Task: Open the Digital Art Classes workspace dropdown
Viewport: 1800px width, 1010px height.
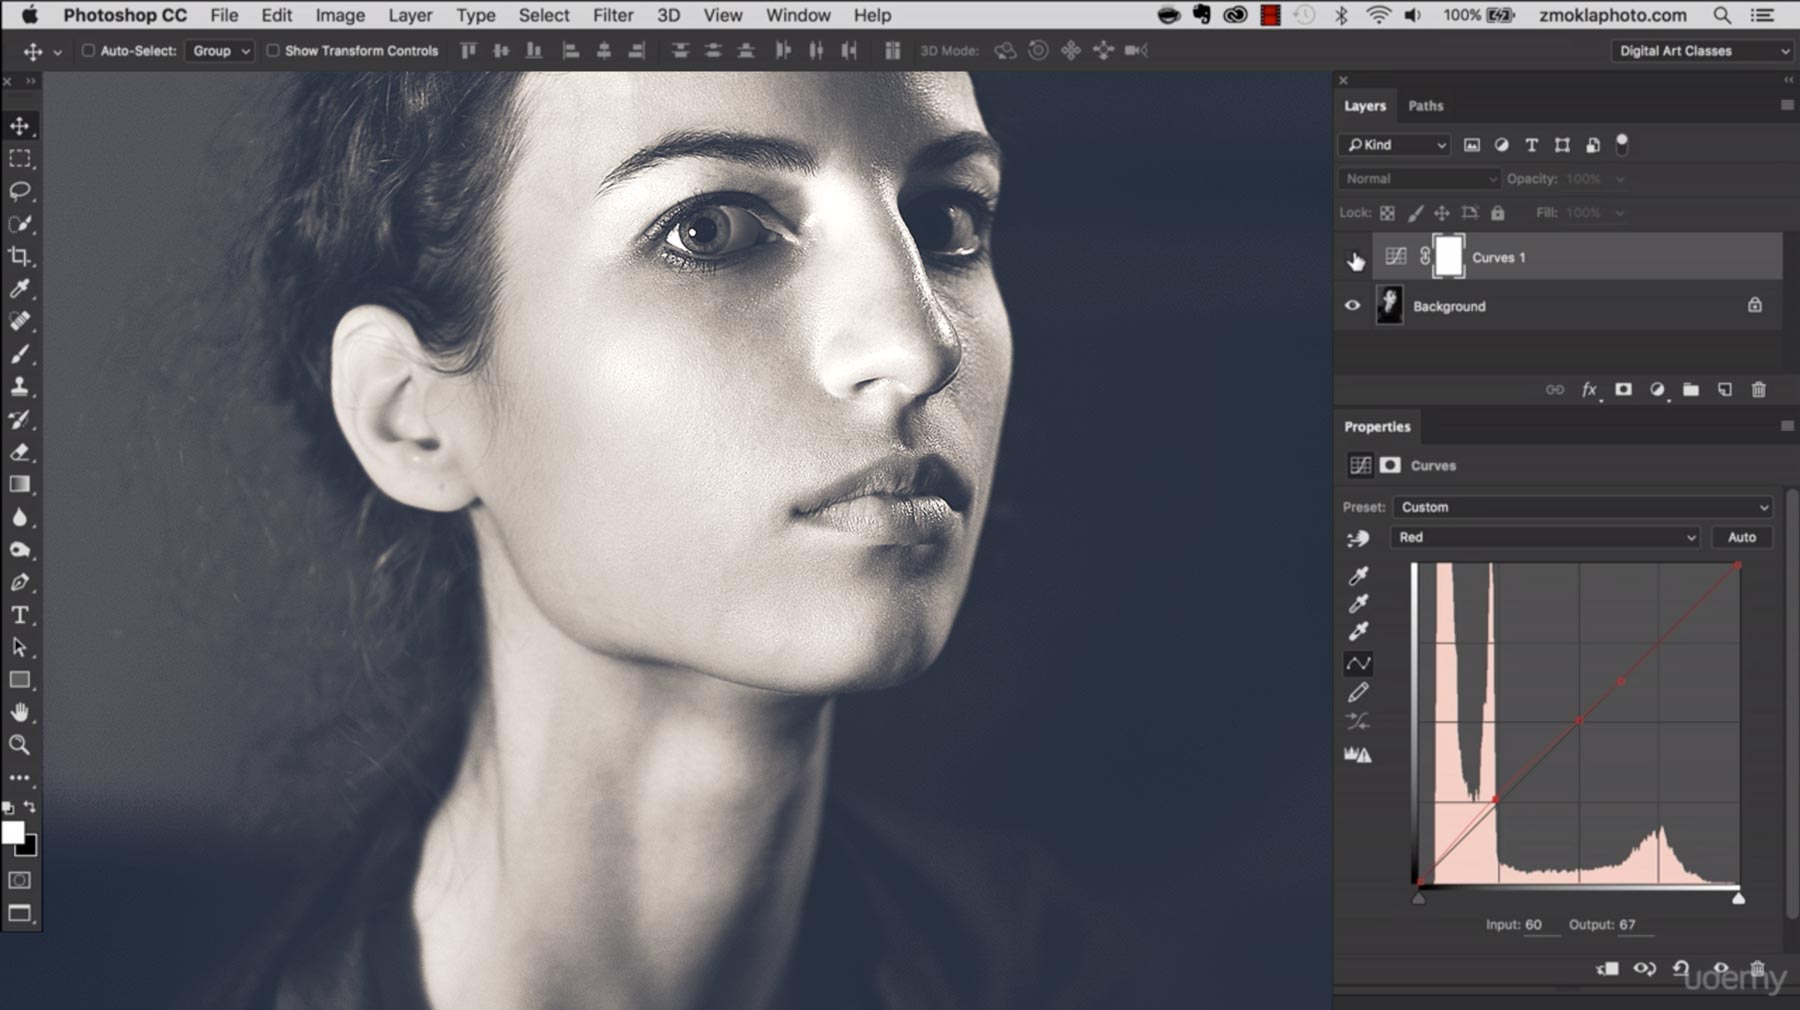Action: [x=1702, y=51]
